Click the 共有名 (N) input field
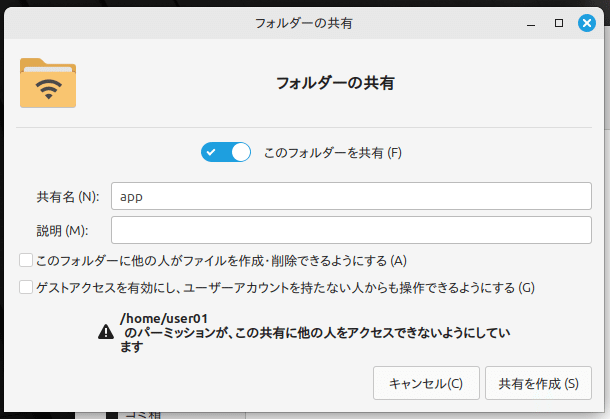The height and width of the screenshot is (419, 610). pyautogui.click(x=351, y=196)
